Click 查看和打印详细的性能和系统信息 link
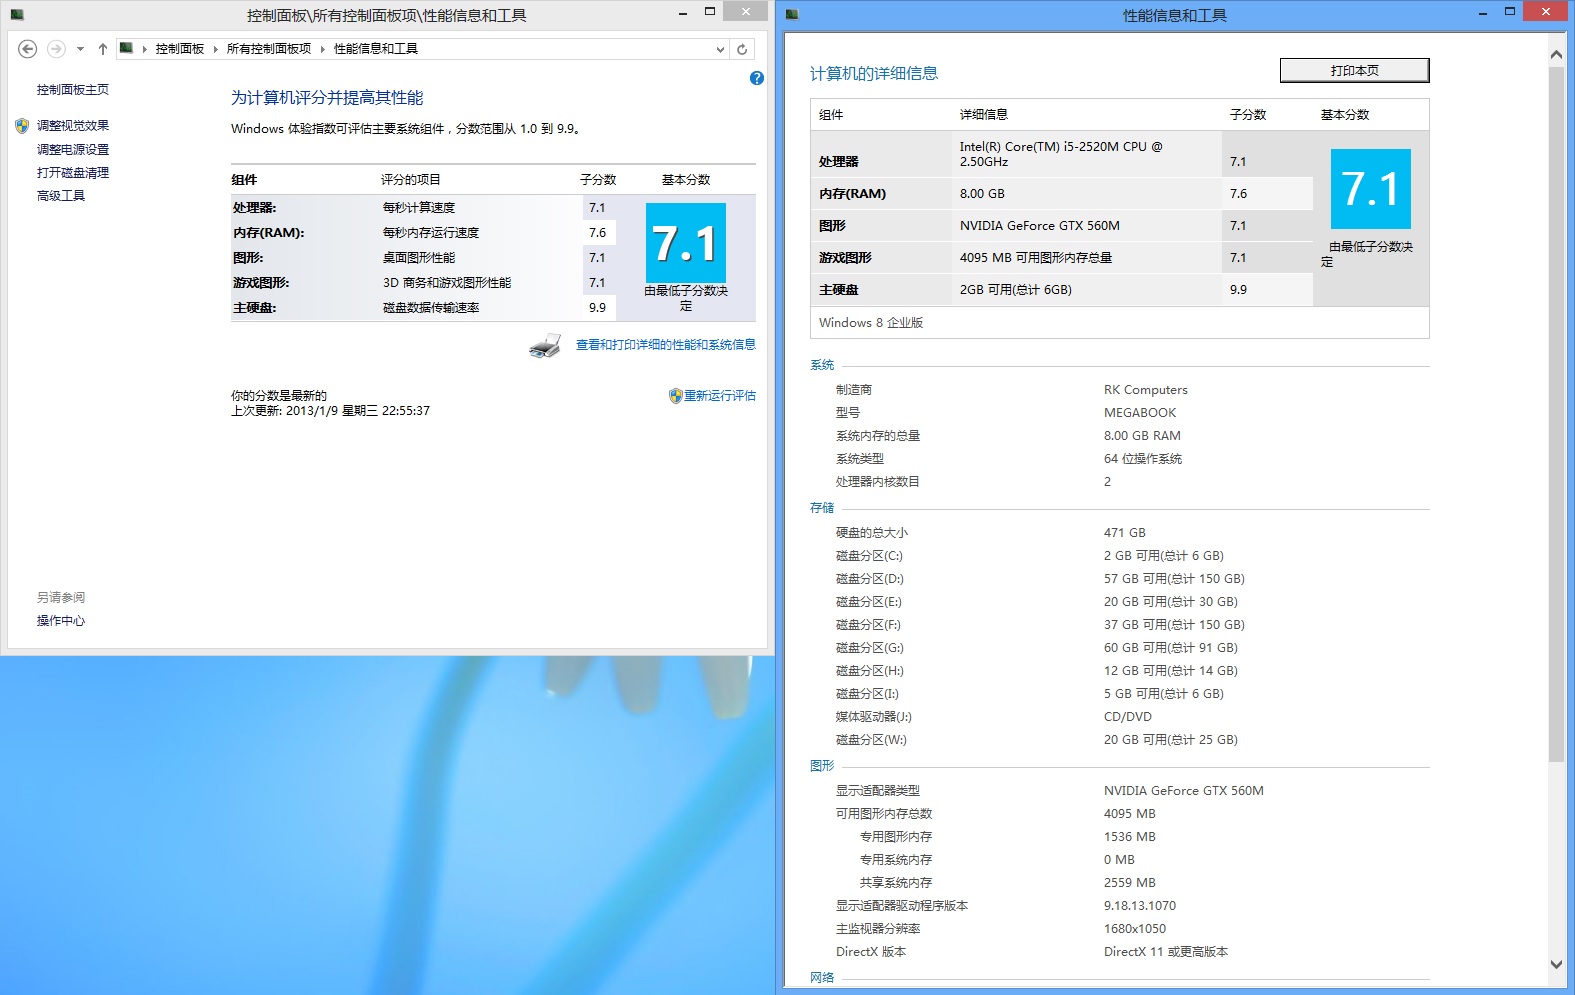The image size is (1575, 995). tap(666, 345)
